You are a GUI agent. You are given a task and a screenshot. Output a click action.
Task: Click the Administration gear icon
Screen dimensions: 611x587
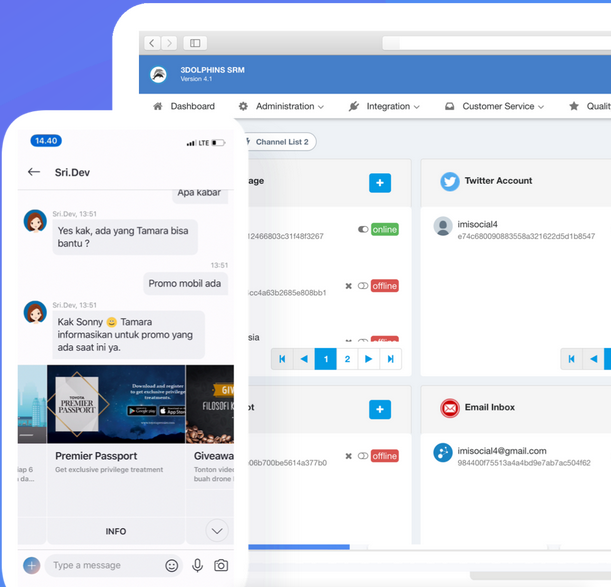tap(243, 106)
